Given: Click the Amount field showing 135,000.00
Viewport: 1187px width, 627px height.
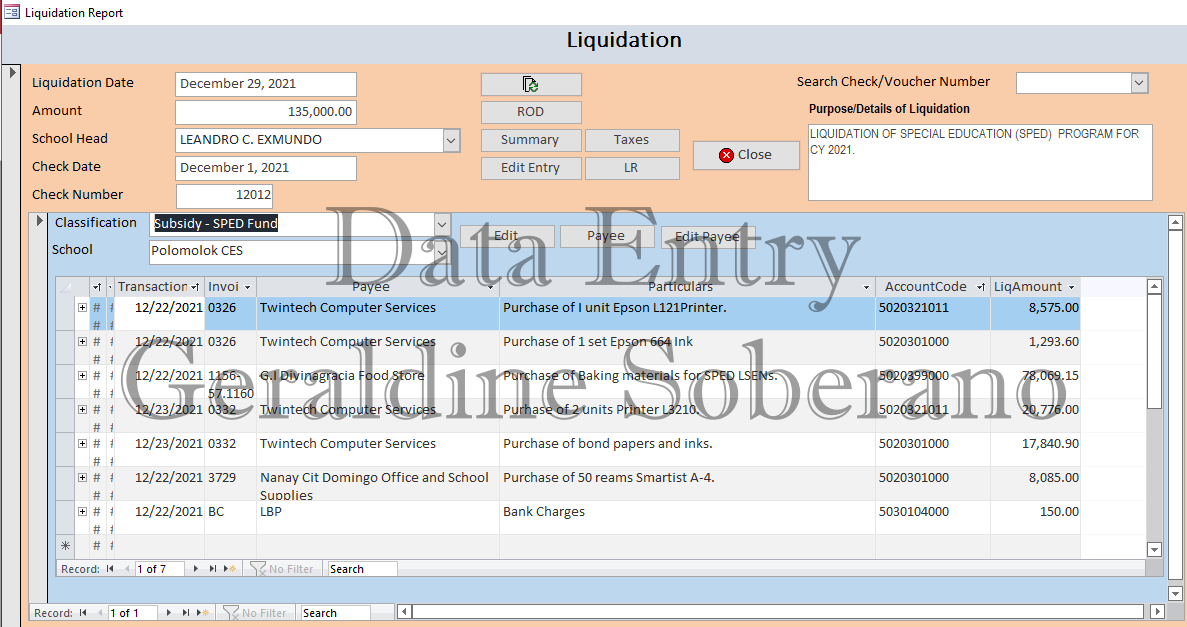Looking at the screenshot, I should pyautogui.click(x=266, y=112).
